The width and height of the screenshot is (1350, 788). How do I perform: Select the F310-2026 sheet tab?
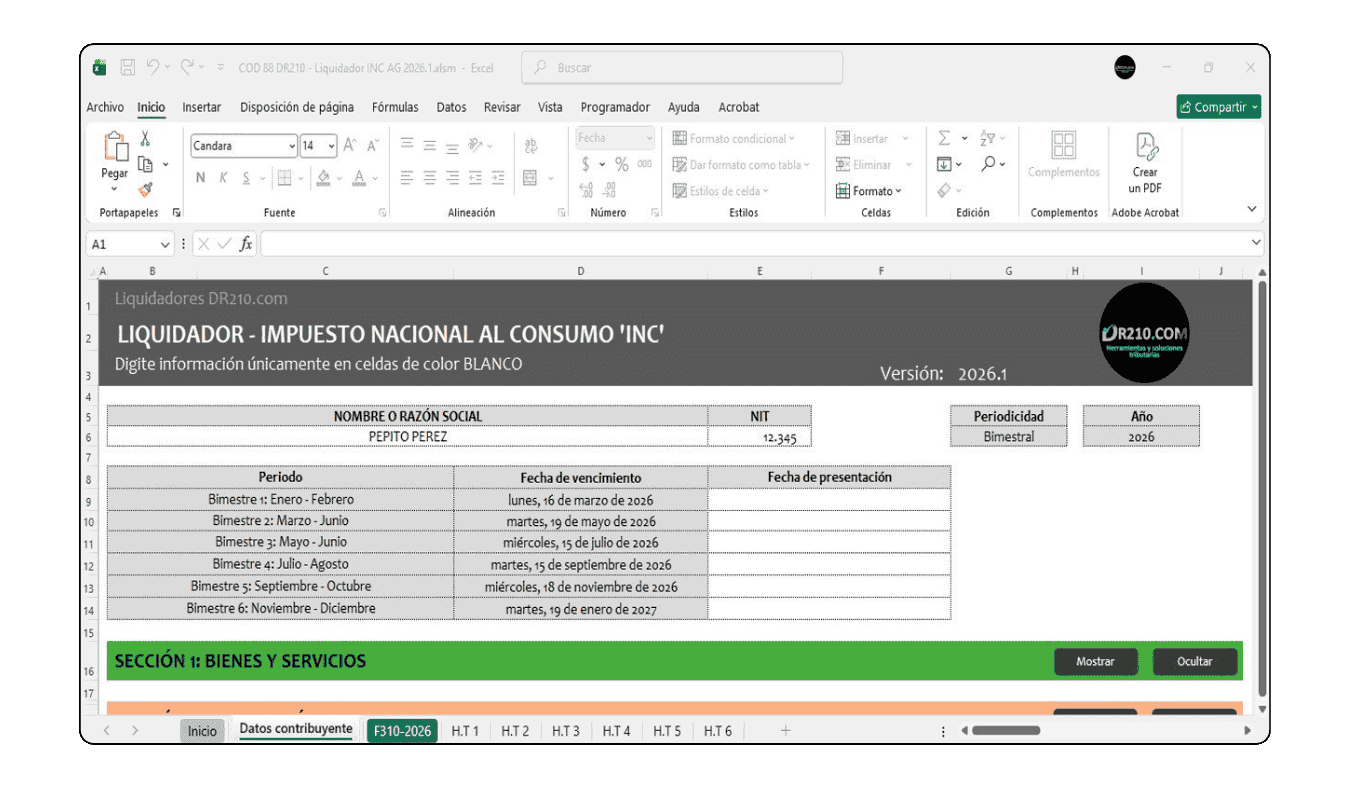(x=402, y=731)
